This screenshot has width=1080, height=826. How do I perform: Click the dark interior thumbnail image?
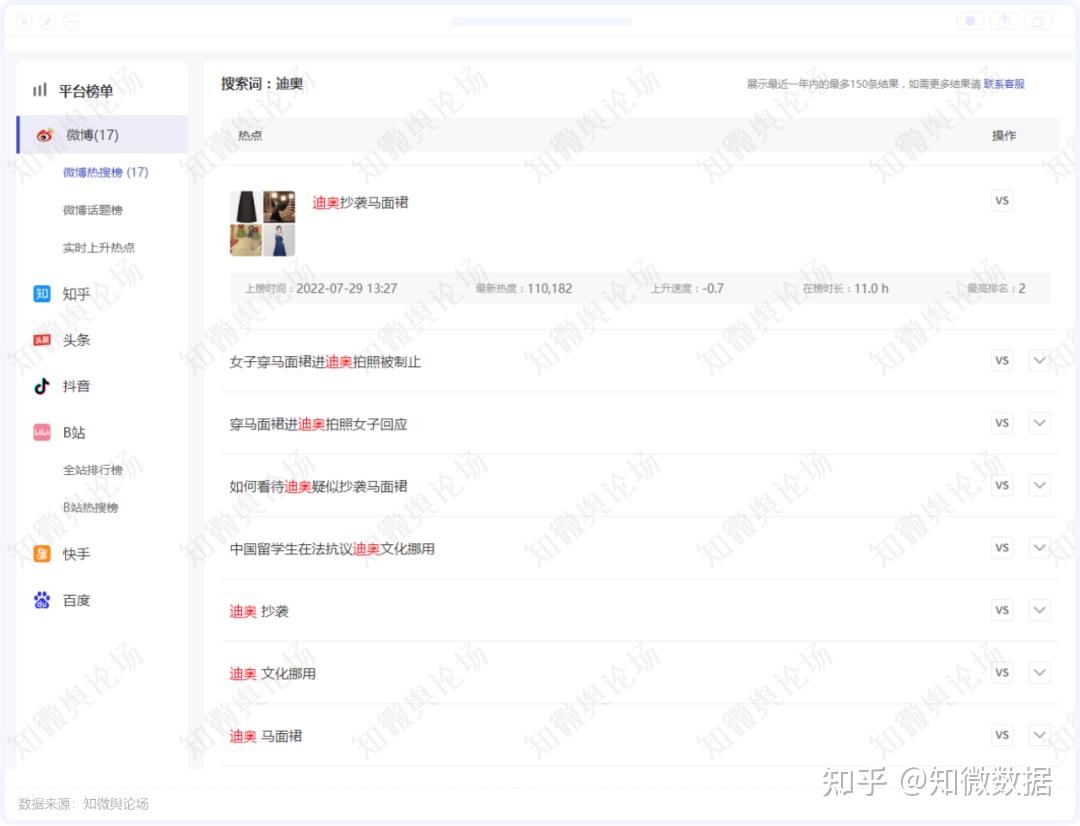(x=280, y=207)
